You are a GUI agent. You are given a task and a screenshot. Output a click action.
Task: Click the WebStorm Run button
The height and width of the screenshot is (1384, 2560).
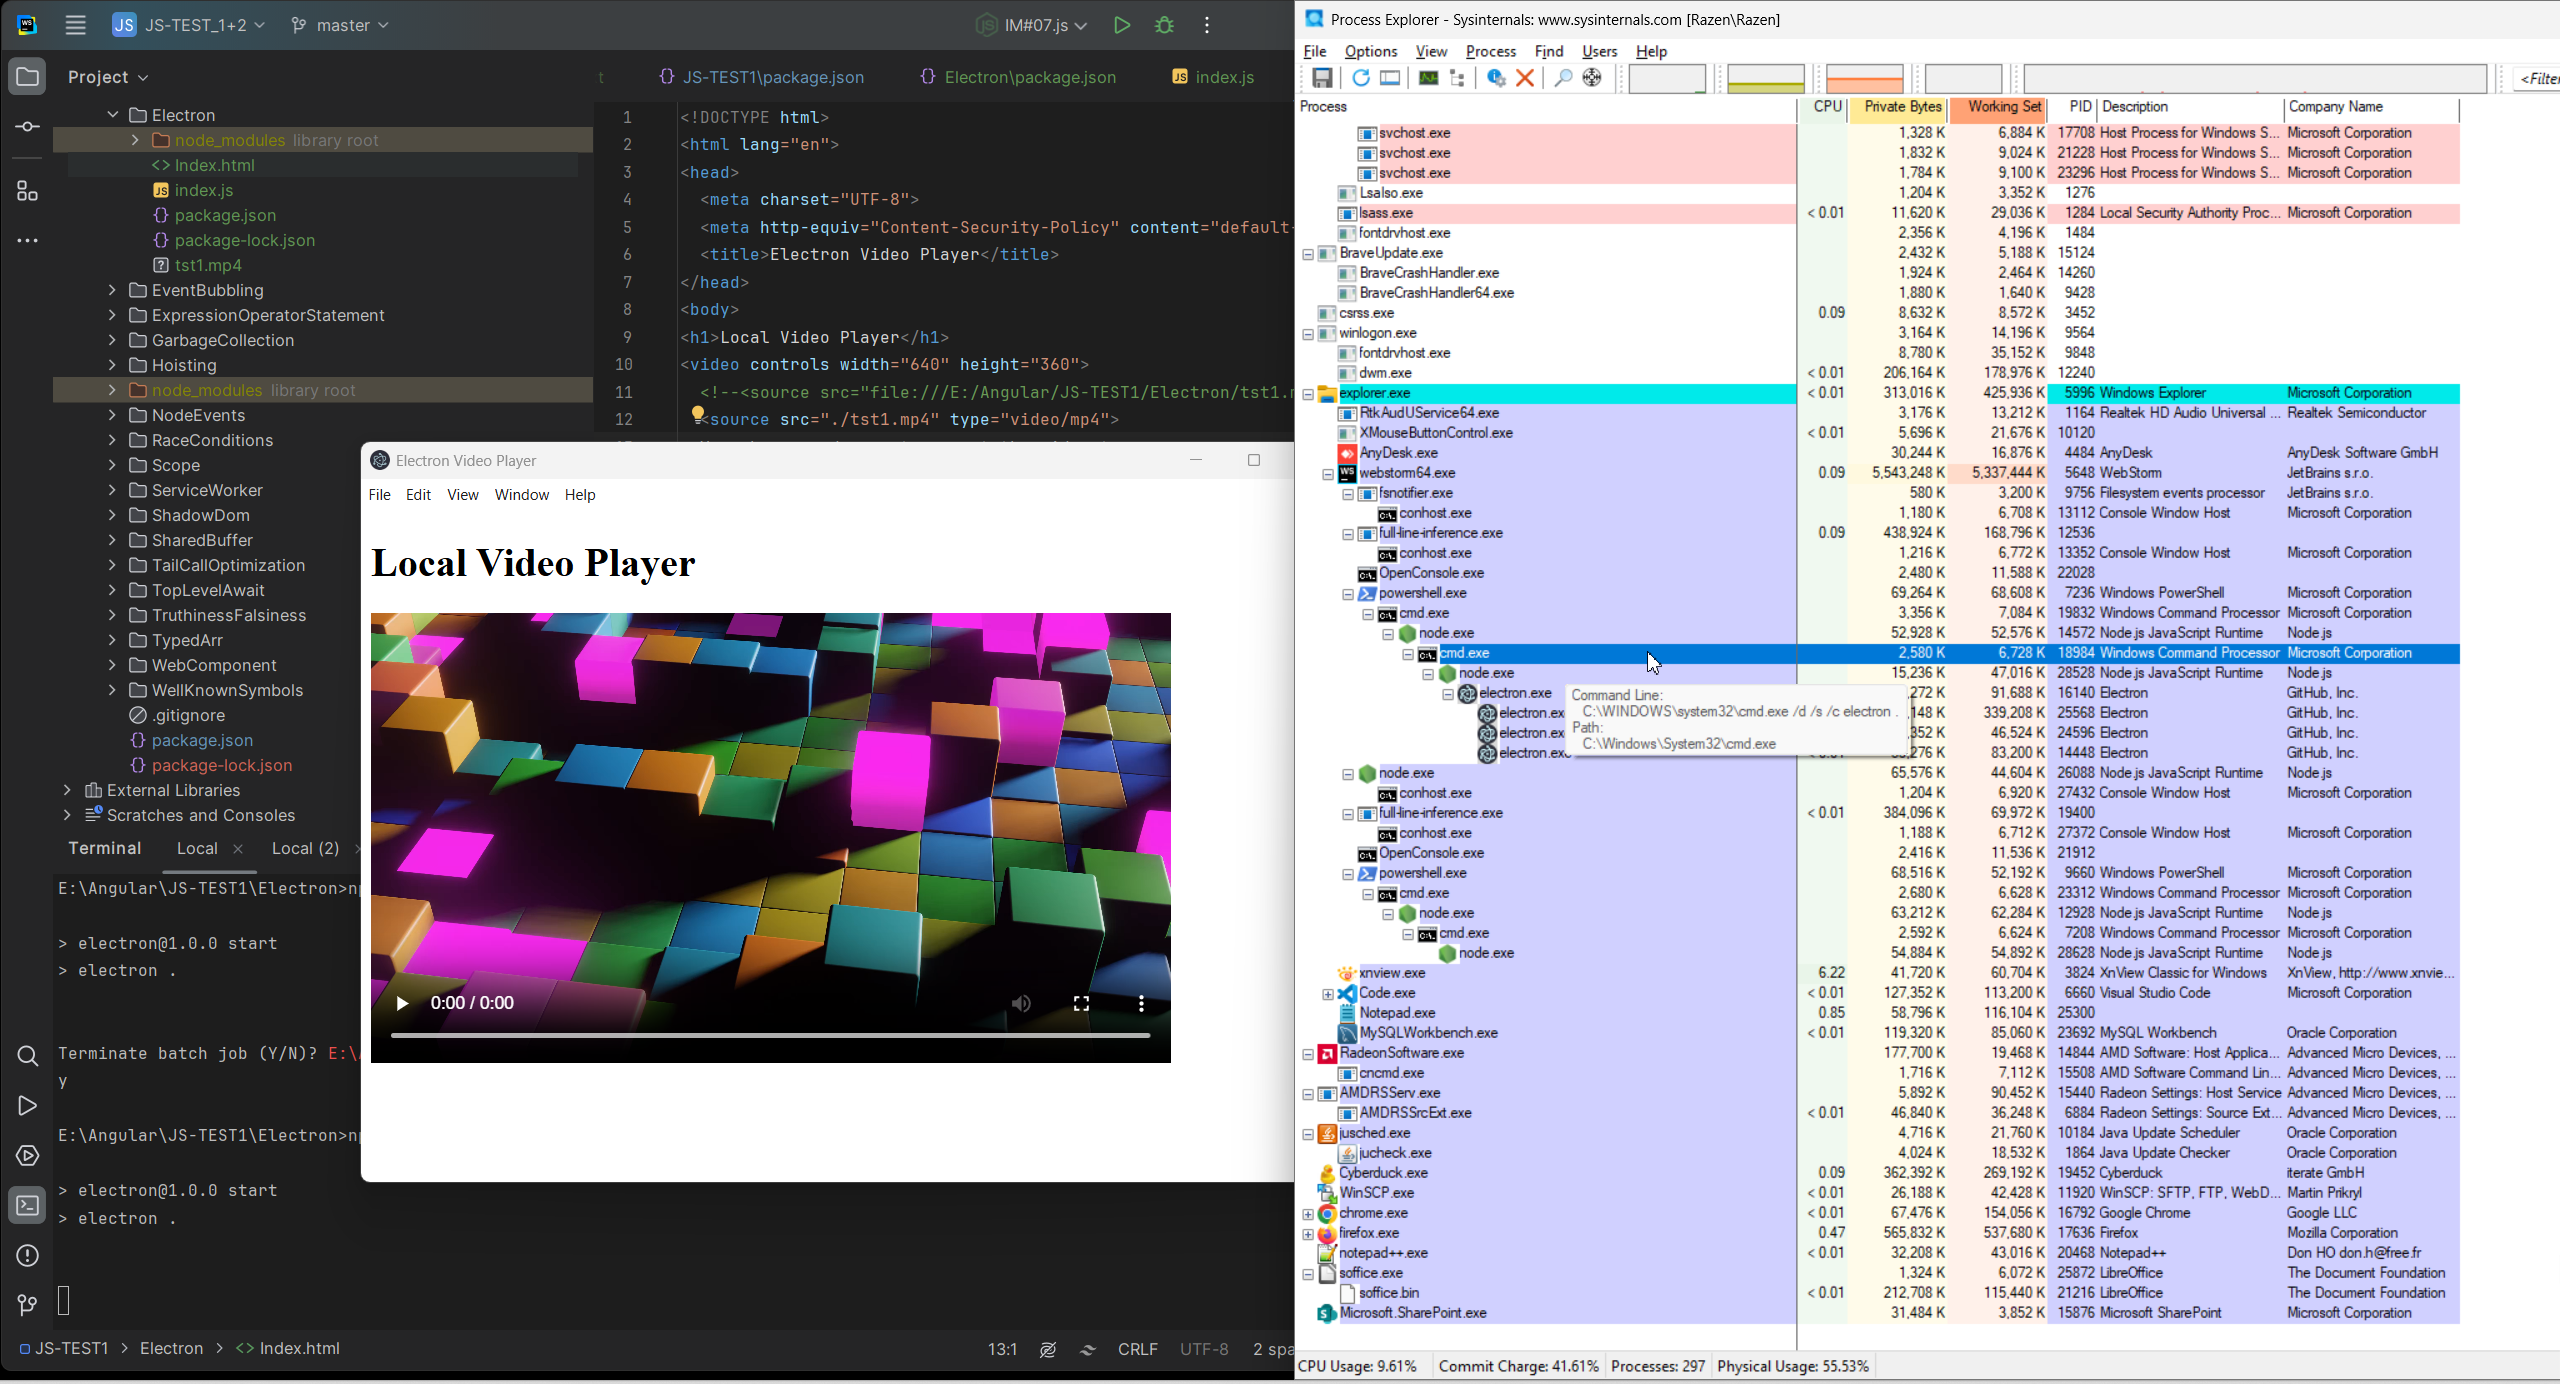pyautogui.click(x=1122, y=25)
